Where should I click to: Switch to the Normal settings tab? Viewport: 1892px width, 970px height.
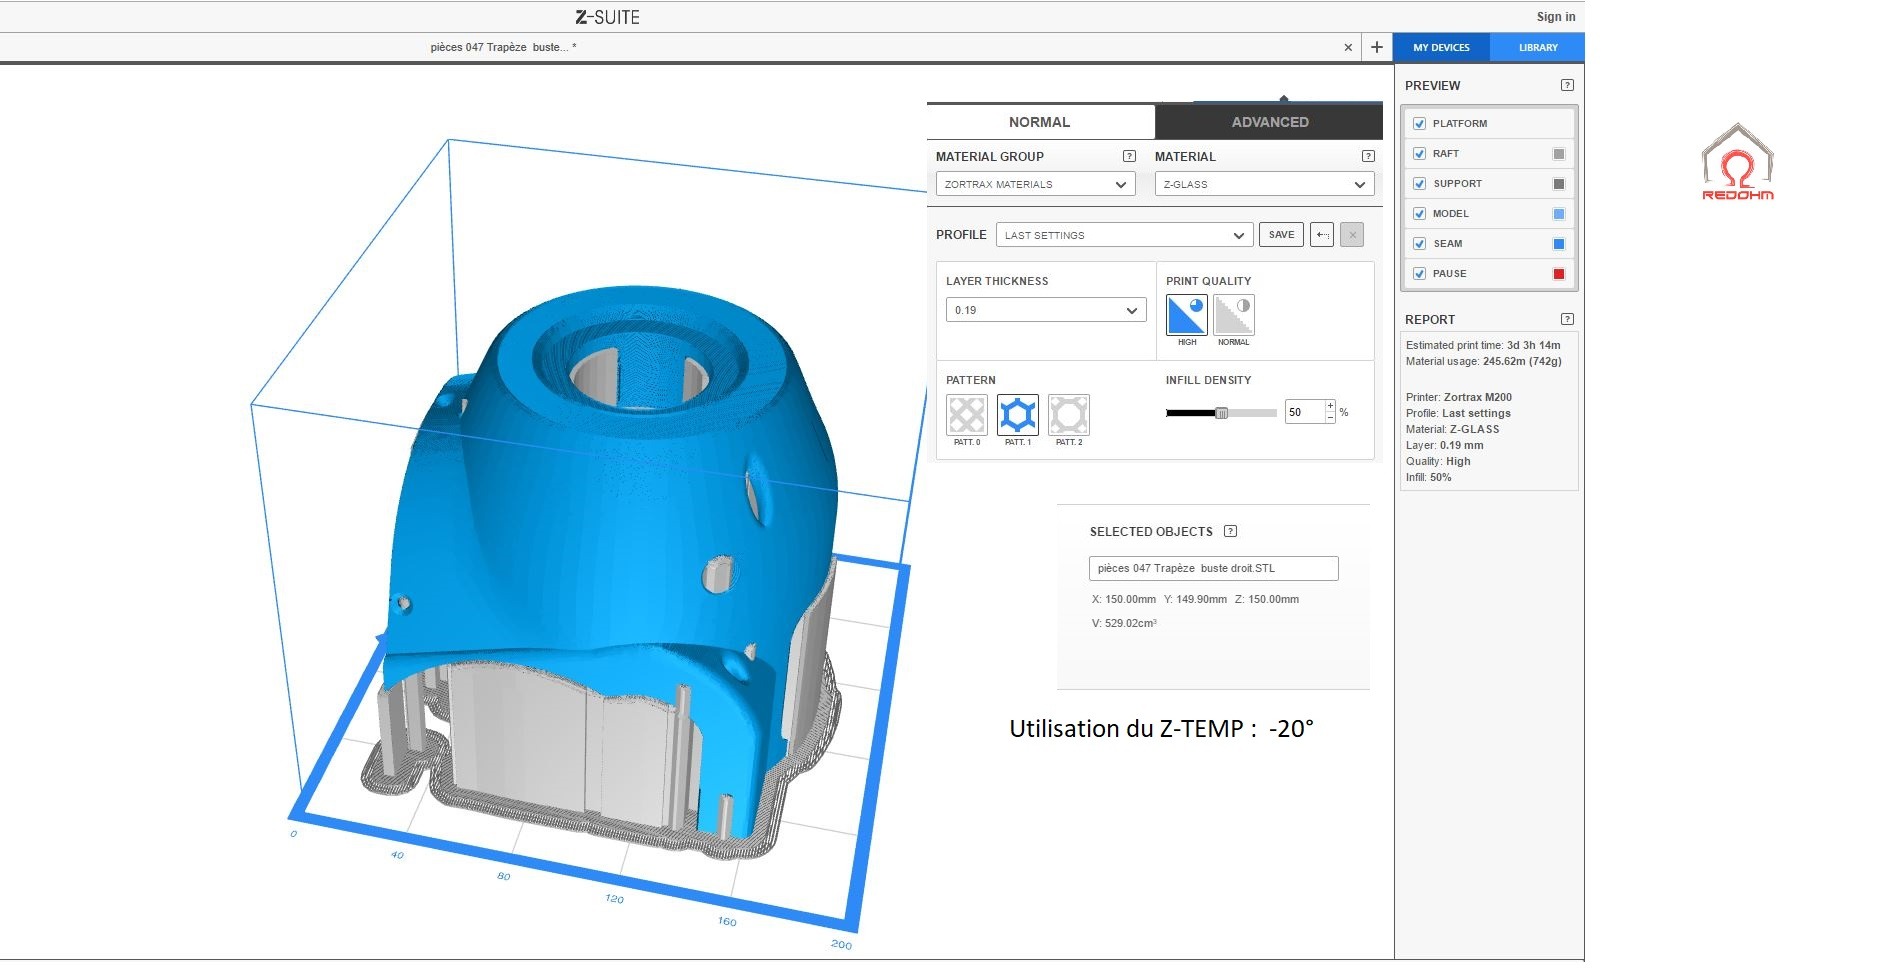(x=1040, y=122)
